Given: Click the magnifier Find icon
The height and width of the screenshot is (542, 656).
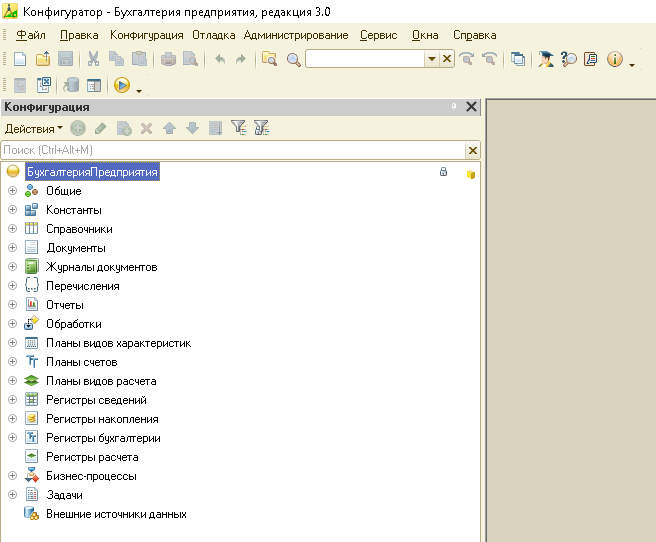Looking at the screenshot, I should [x=294, y=60].
